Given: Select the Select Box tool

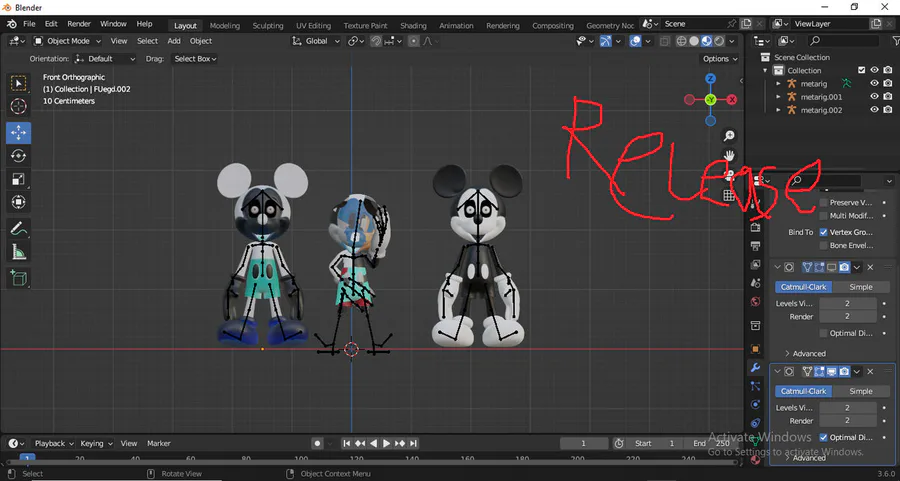Looking at the screenshot, I should click(x=18, y=83).
